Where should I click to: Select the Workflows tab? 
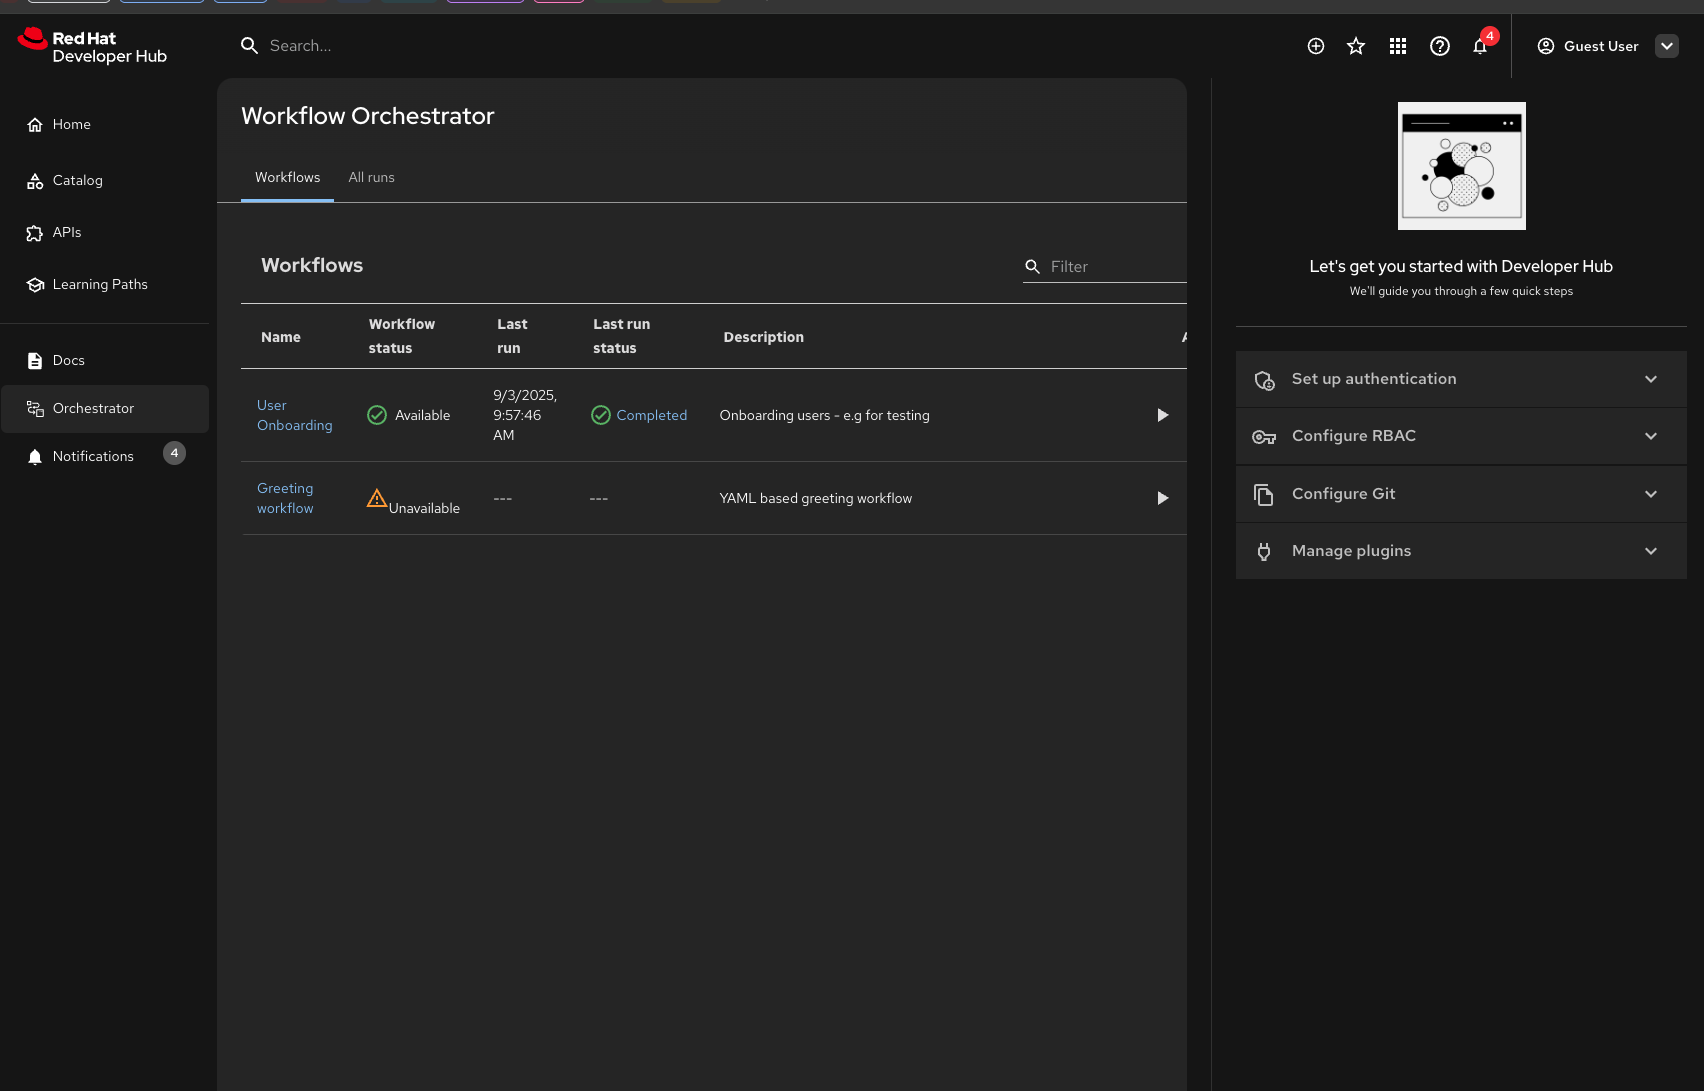287,178
